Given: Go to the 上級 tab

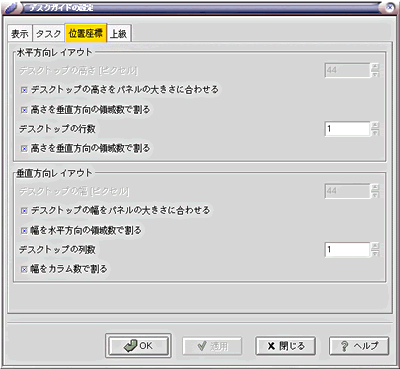Looking at the screenshot, I should 119,33.
